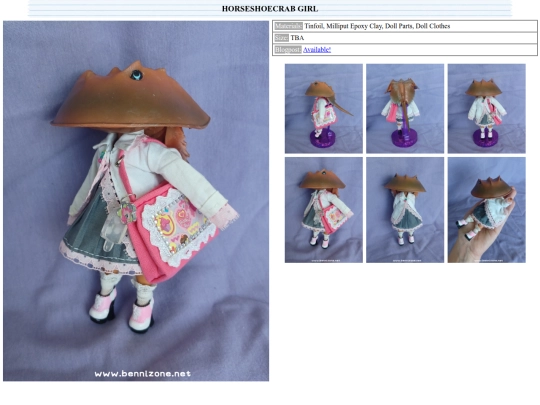Select the Materials label

click(x=289, y=26)
